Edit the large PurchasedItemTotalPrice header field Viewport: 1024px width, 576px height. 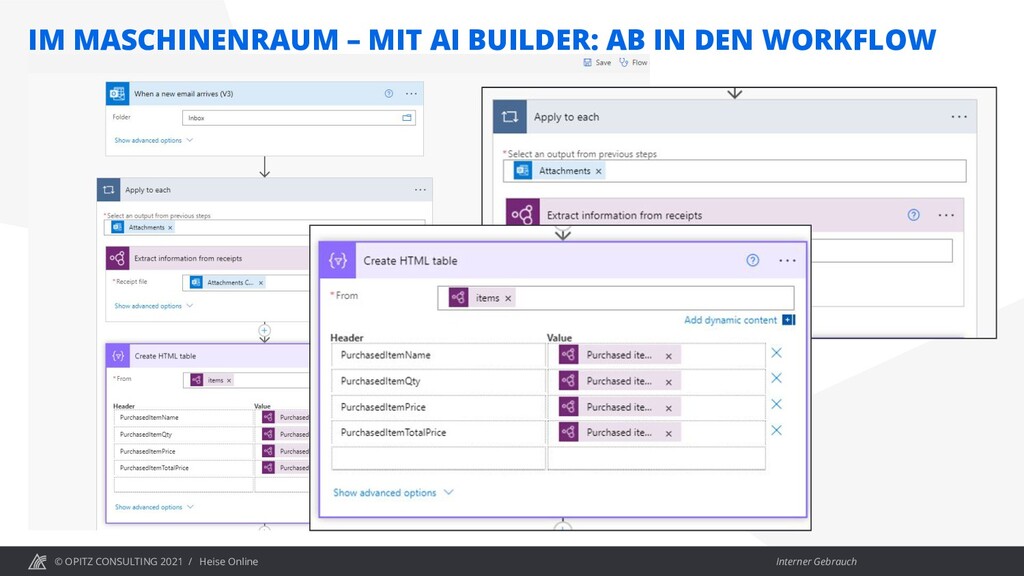coord(438,432)
